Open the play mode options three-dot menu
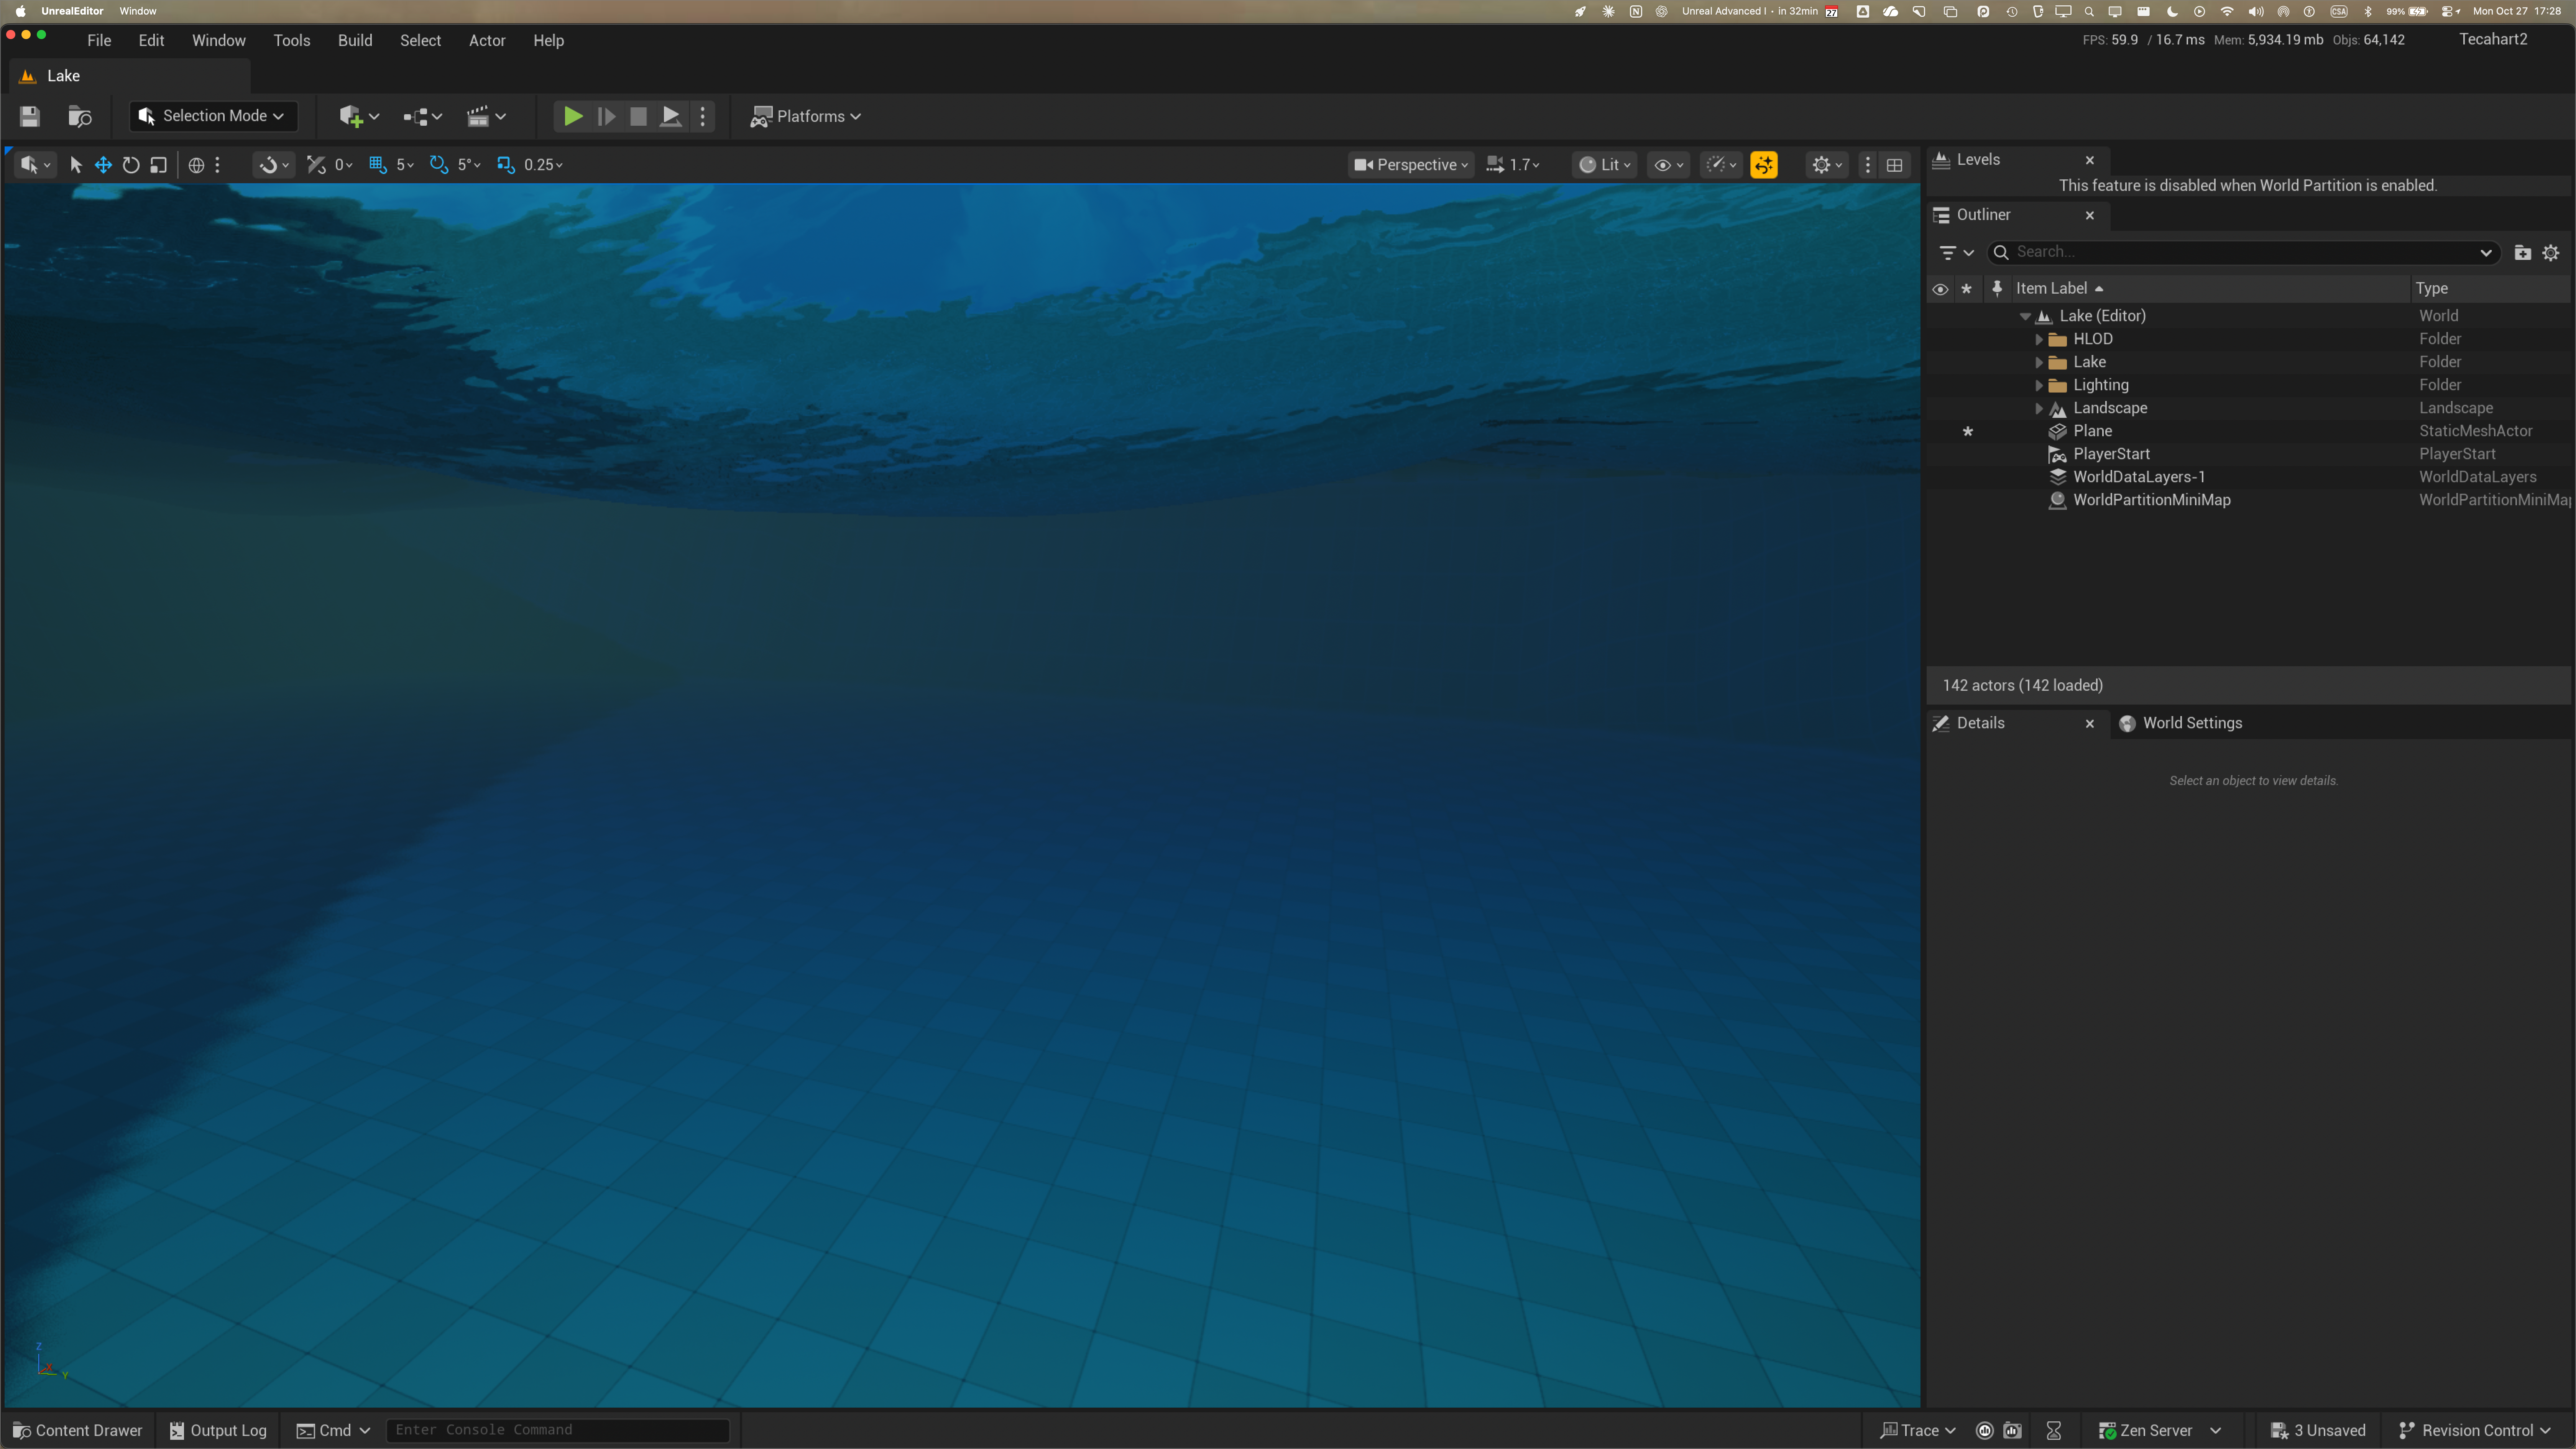The height and width of the screenshot is (1449, 2576). click(x=703, y=116)
